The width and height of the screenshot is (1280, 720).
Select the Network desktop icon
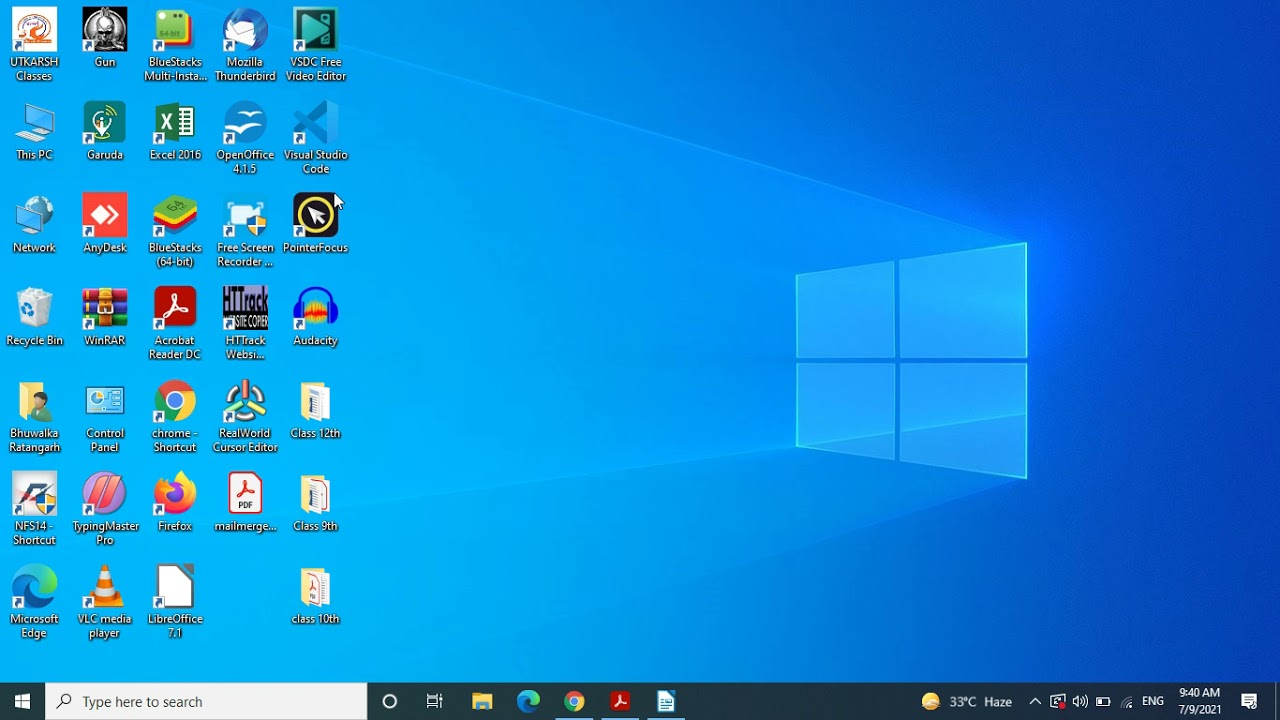[34, 224]
